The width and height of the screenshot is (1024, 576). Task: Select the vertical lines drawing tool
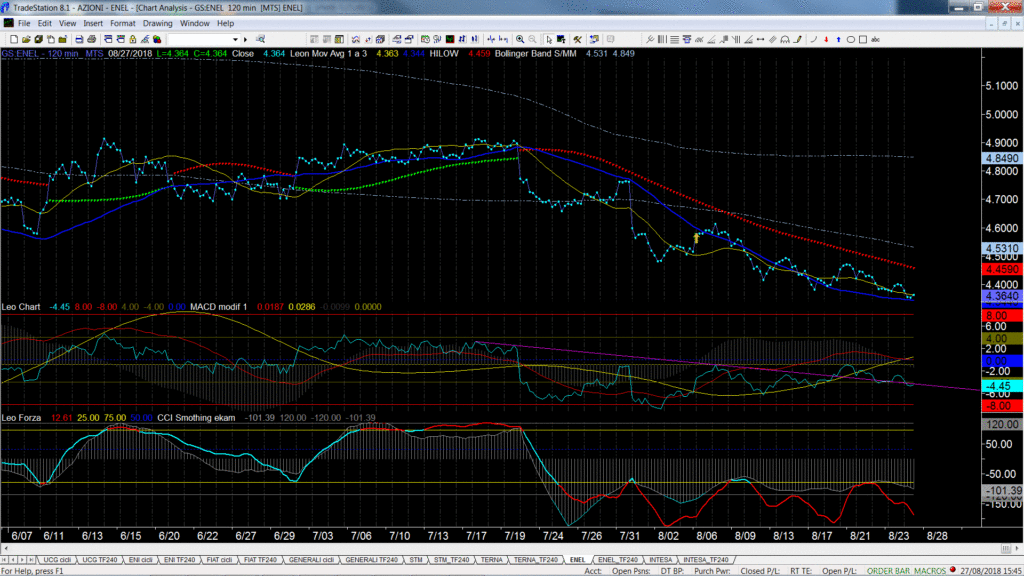pos(662,40)
